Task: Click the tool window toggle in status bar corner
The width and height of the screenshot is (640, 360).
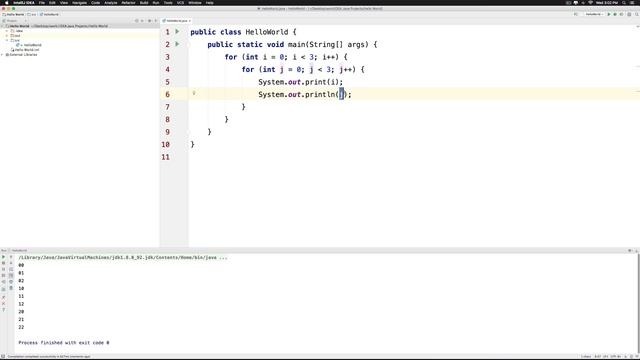Action: 3,356
